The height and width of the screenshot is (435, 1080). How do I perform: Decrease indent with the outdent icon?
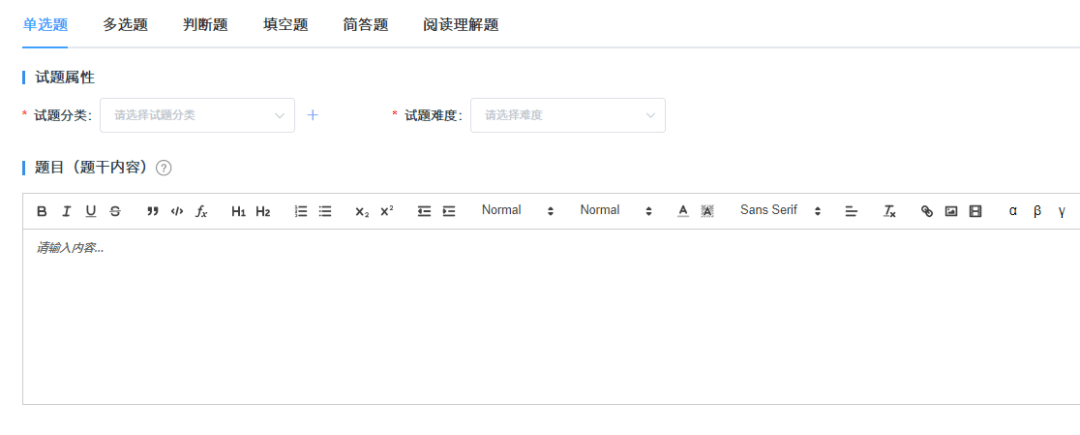[x=424, y=211]
